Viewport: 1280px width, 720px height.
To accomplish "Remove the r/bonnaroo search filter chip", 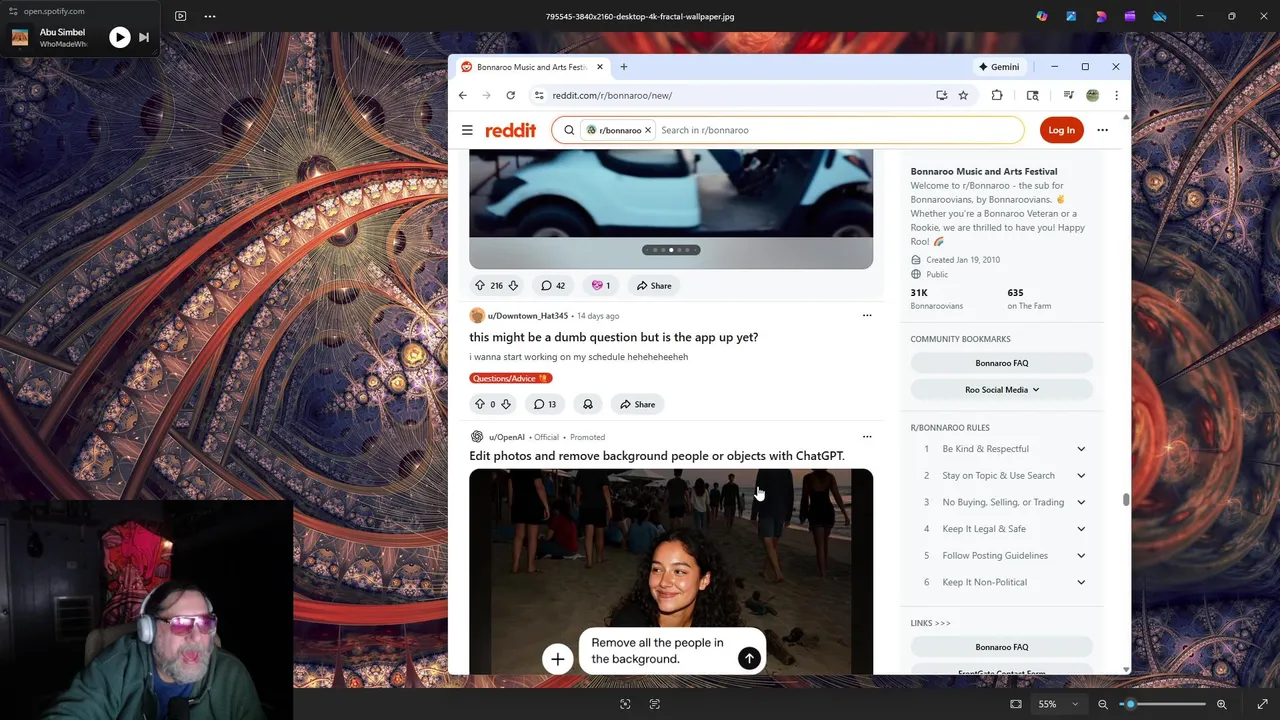I will 648,130.
